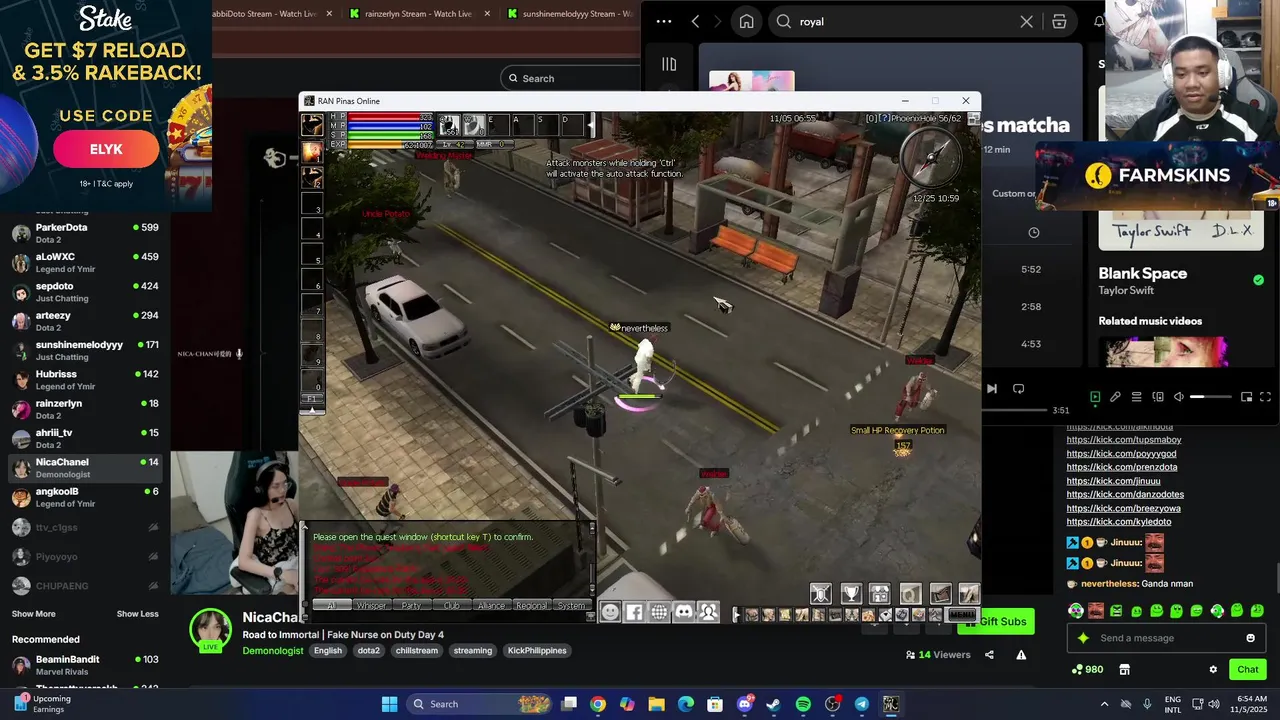
Task: Open Your Library icon in Spotify
Action: (669, 64)
